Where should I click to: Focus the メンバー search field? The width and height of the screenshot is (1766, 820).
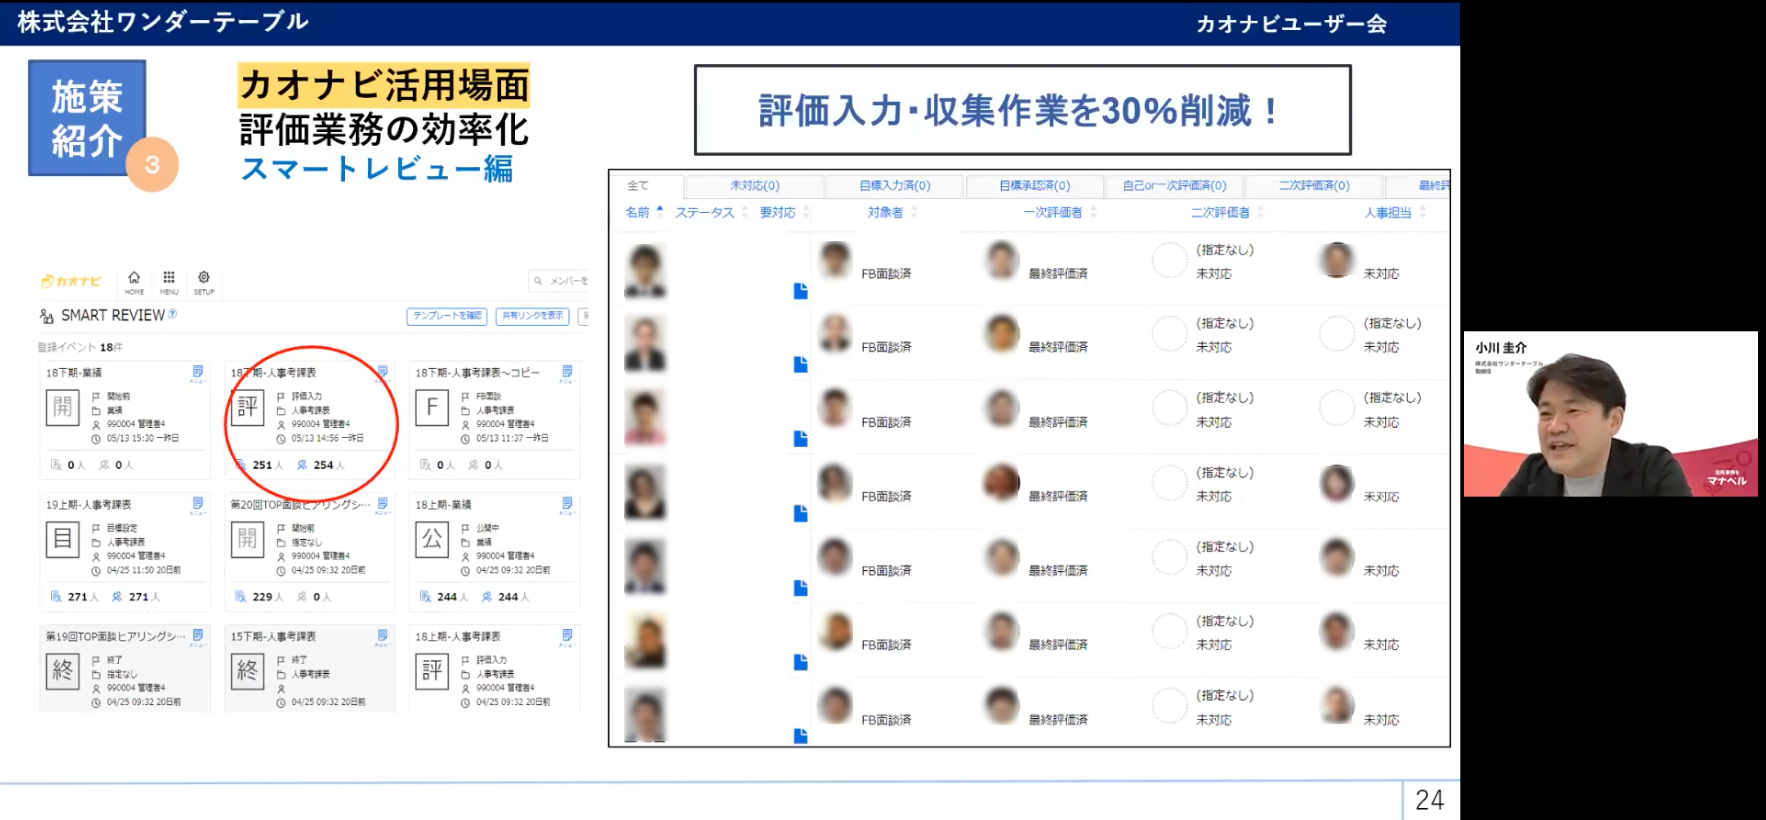pyautogui.click(x=559, y=281)
